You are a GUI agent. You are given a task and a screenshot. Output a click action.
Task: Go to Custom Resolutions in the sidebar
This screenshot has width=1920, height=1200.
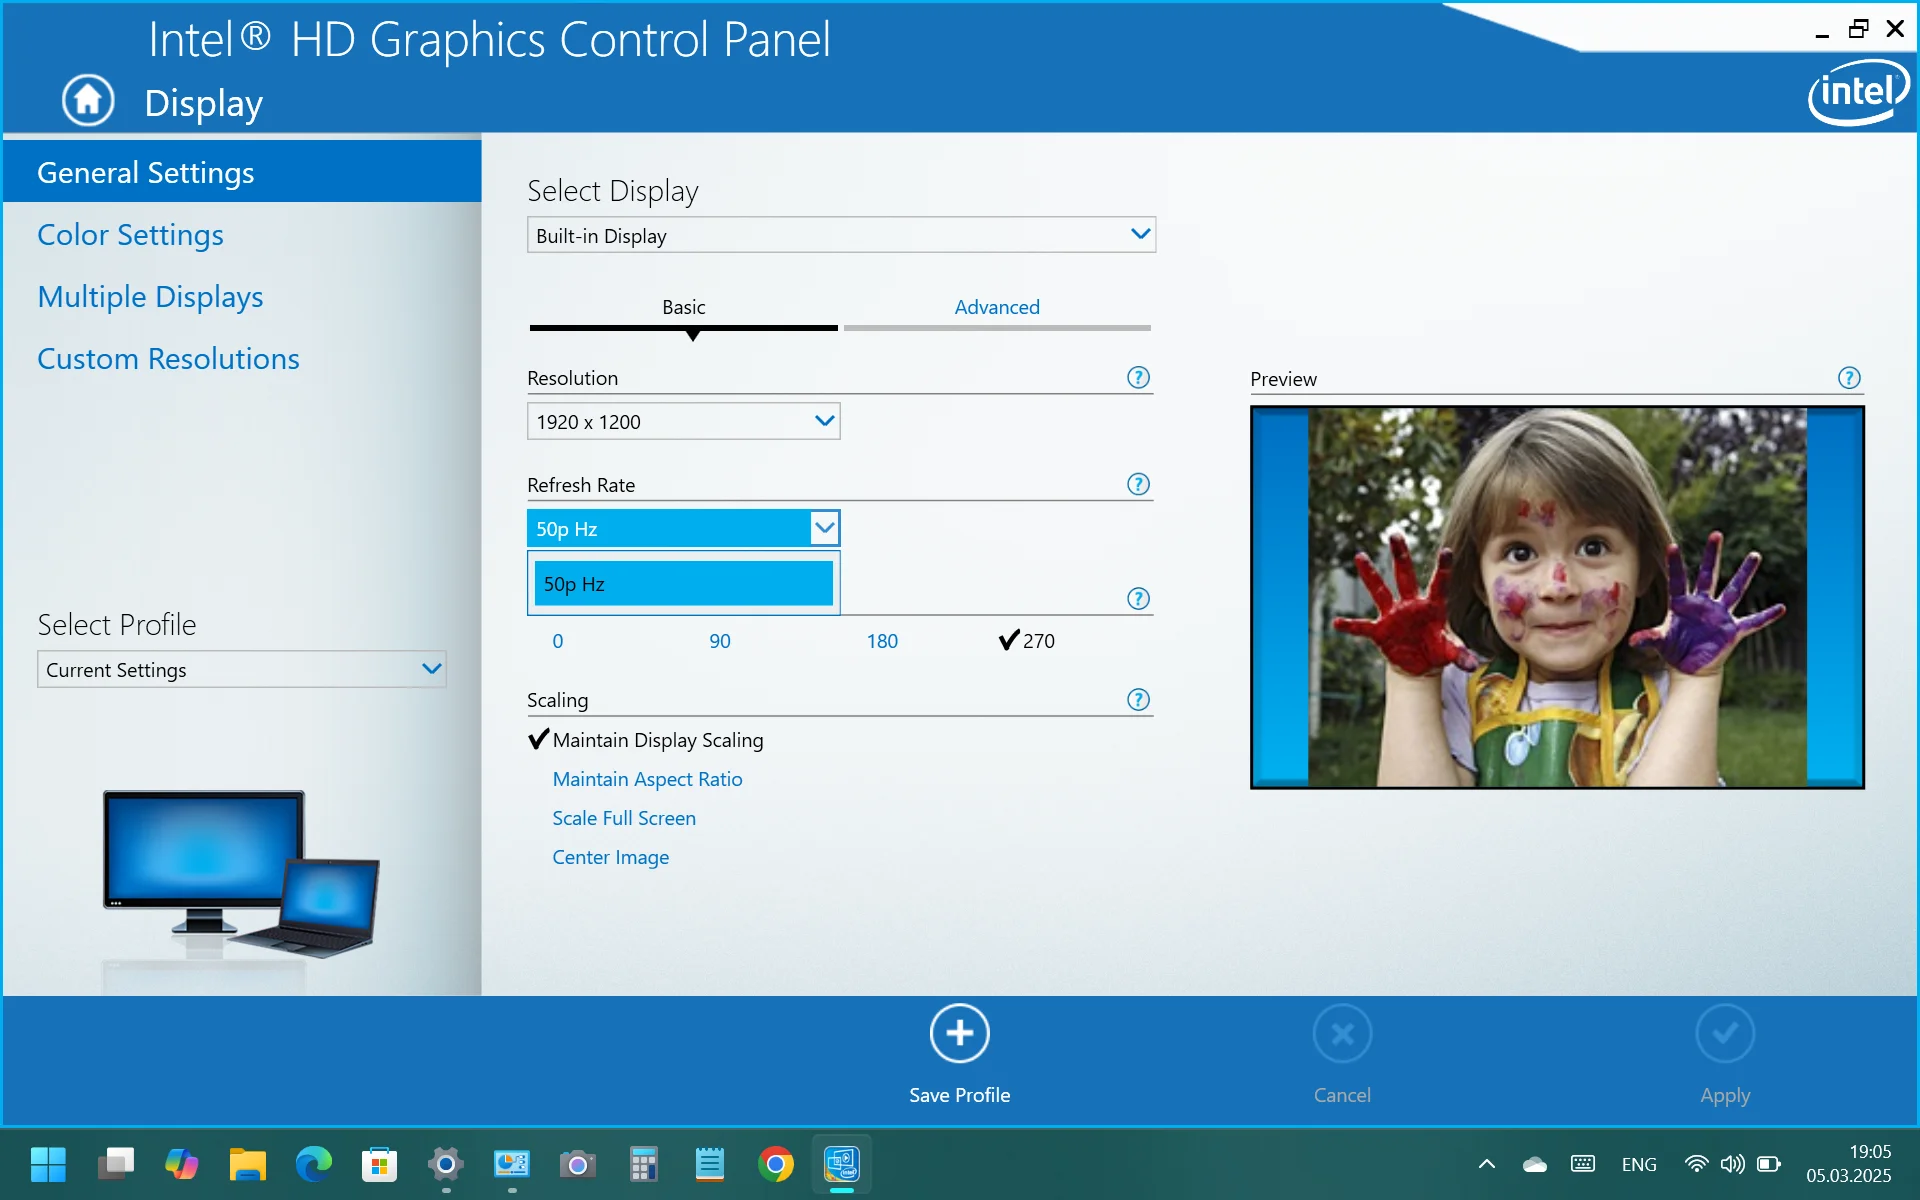click(x=168, y=359)
